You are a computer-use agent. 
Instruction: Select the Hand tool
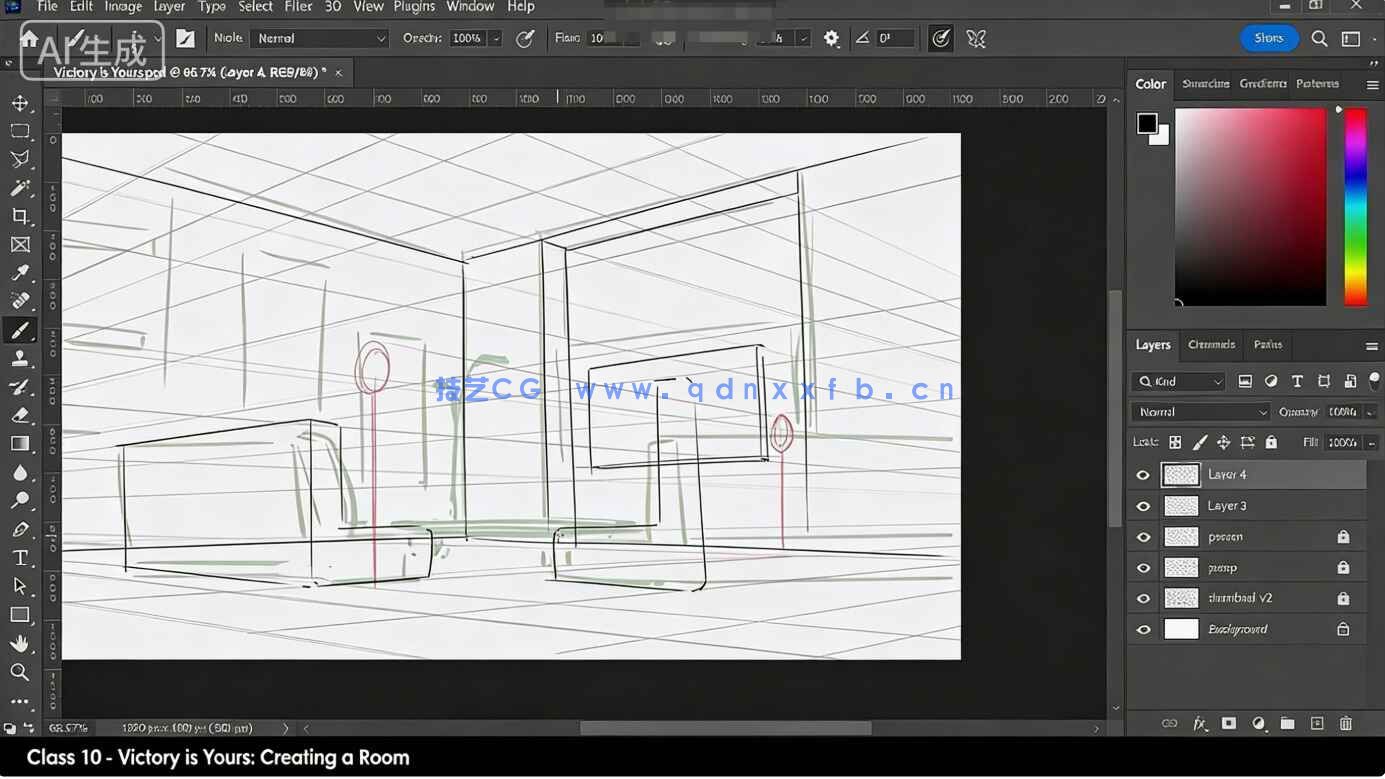[20, 643]
